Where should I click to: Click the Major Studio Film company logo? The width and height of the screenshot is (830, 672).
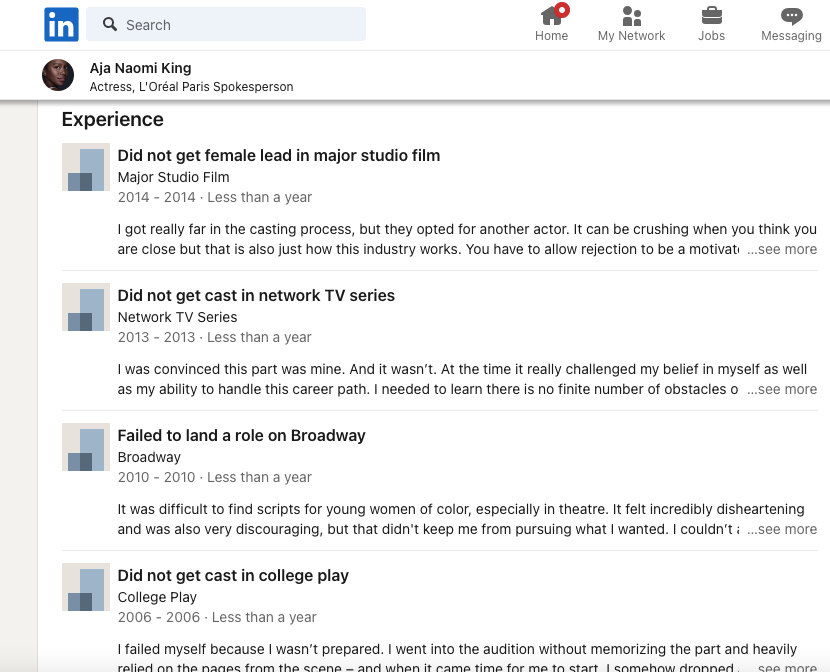click(x=86, y=167)
